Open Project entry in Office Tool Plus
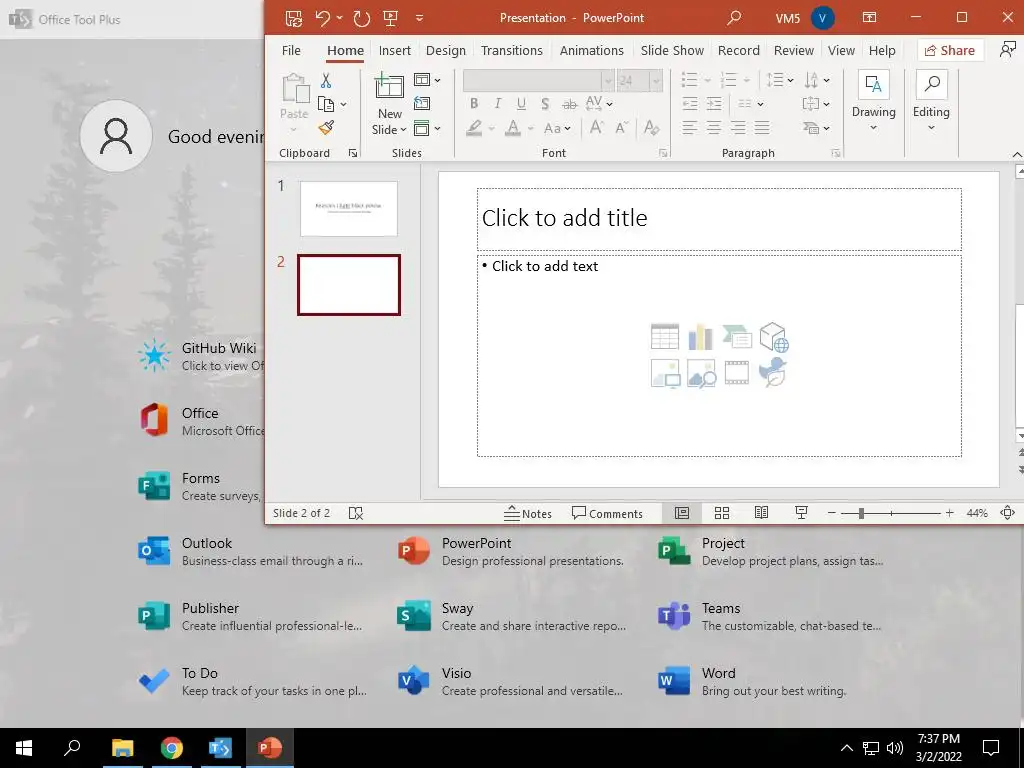Screen dimensions: 1024x768 (x=771, y=552)
